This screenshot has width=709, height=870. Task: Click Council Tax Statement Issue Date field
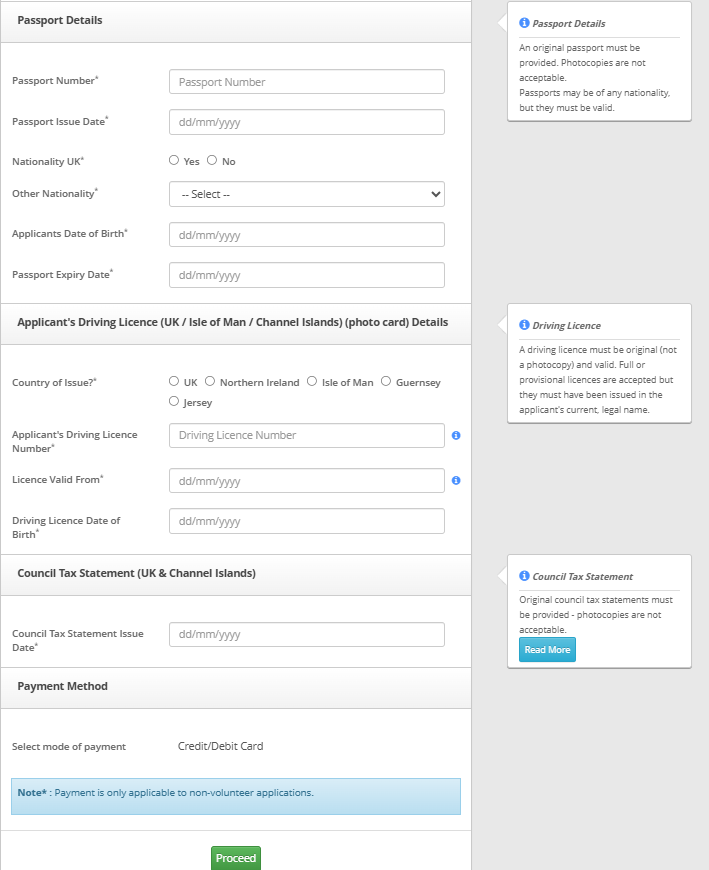(307, 634)
